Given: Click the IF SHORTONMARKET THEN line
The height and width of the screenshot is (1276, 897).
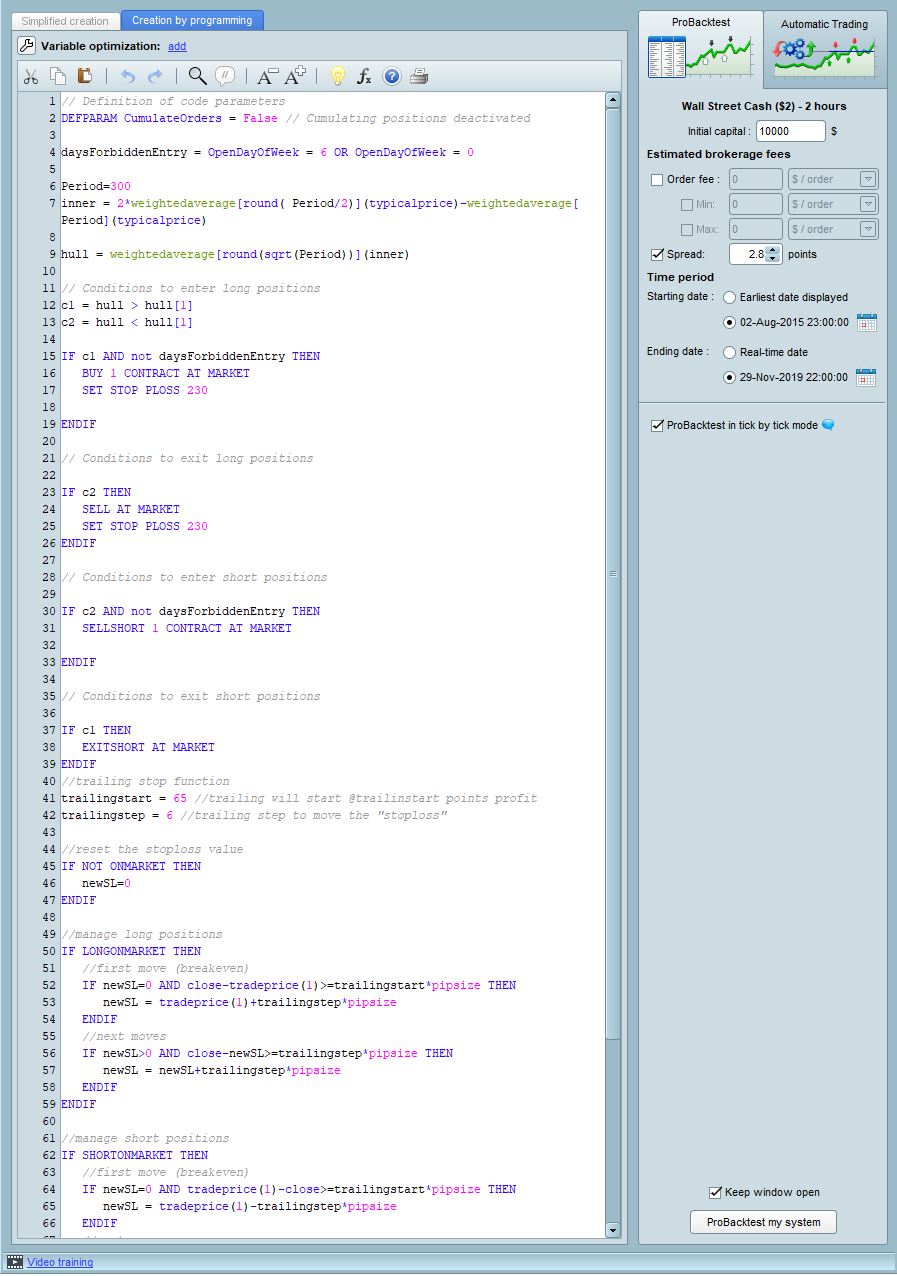Looking at the screenshot, I should click(x=134, y=1155).
